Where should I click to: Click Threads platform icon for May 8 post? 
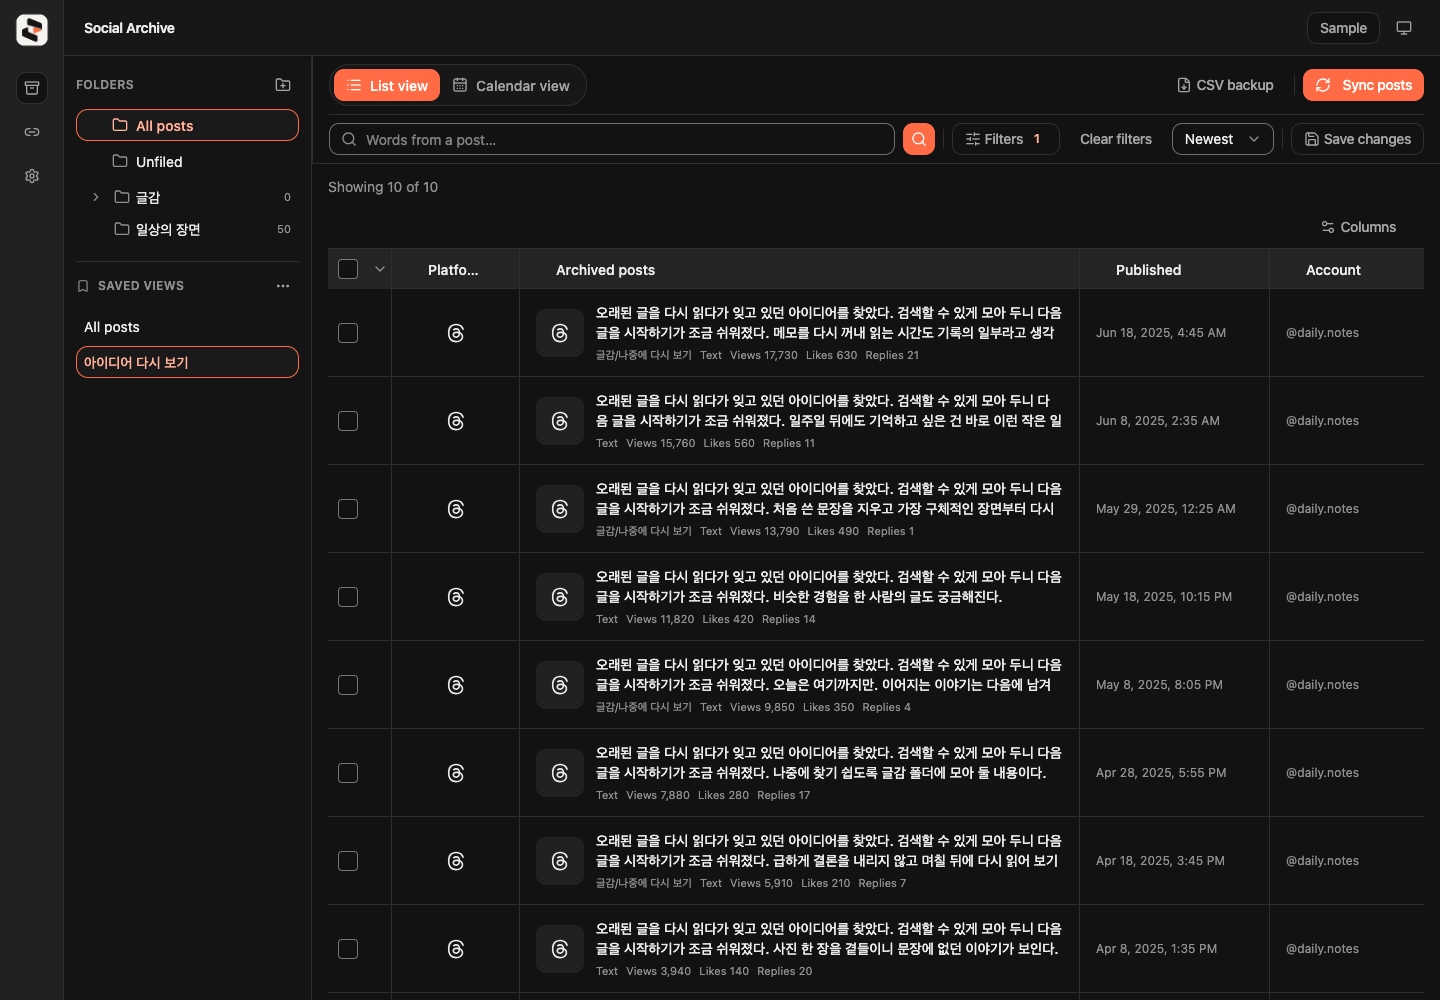pos(456,685)
